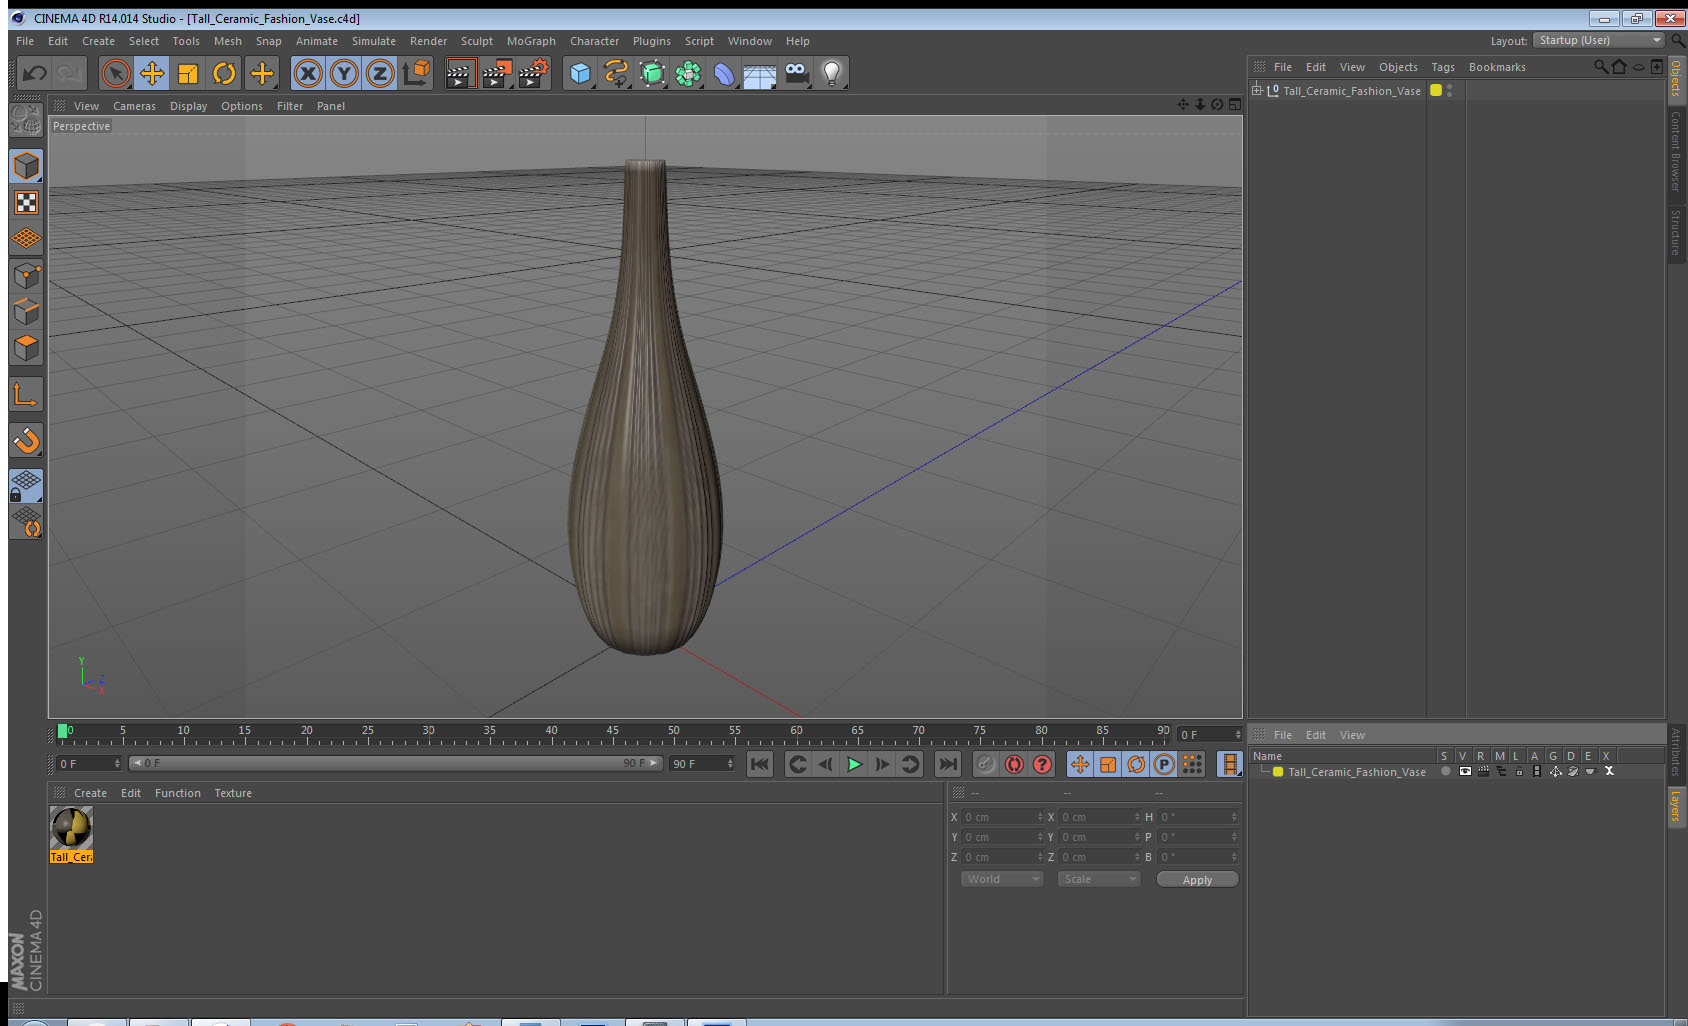The height and width of the screenshot is (1026, 1688).
Task: Add a NURBS generator object
Action: tap(652, 73)
